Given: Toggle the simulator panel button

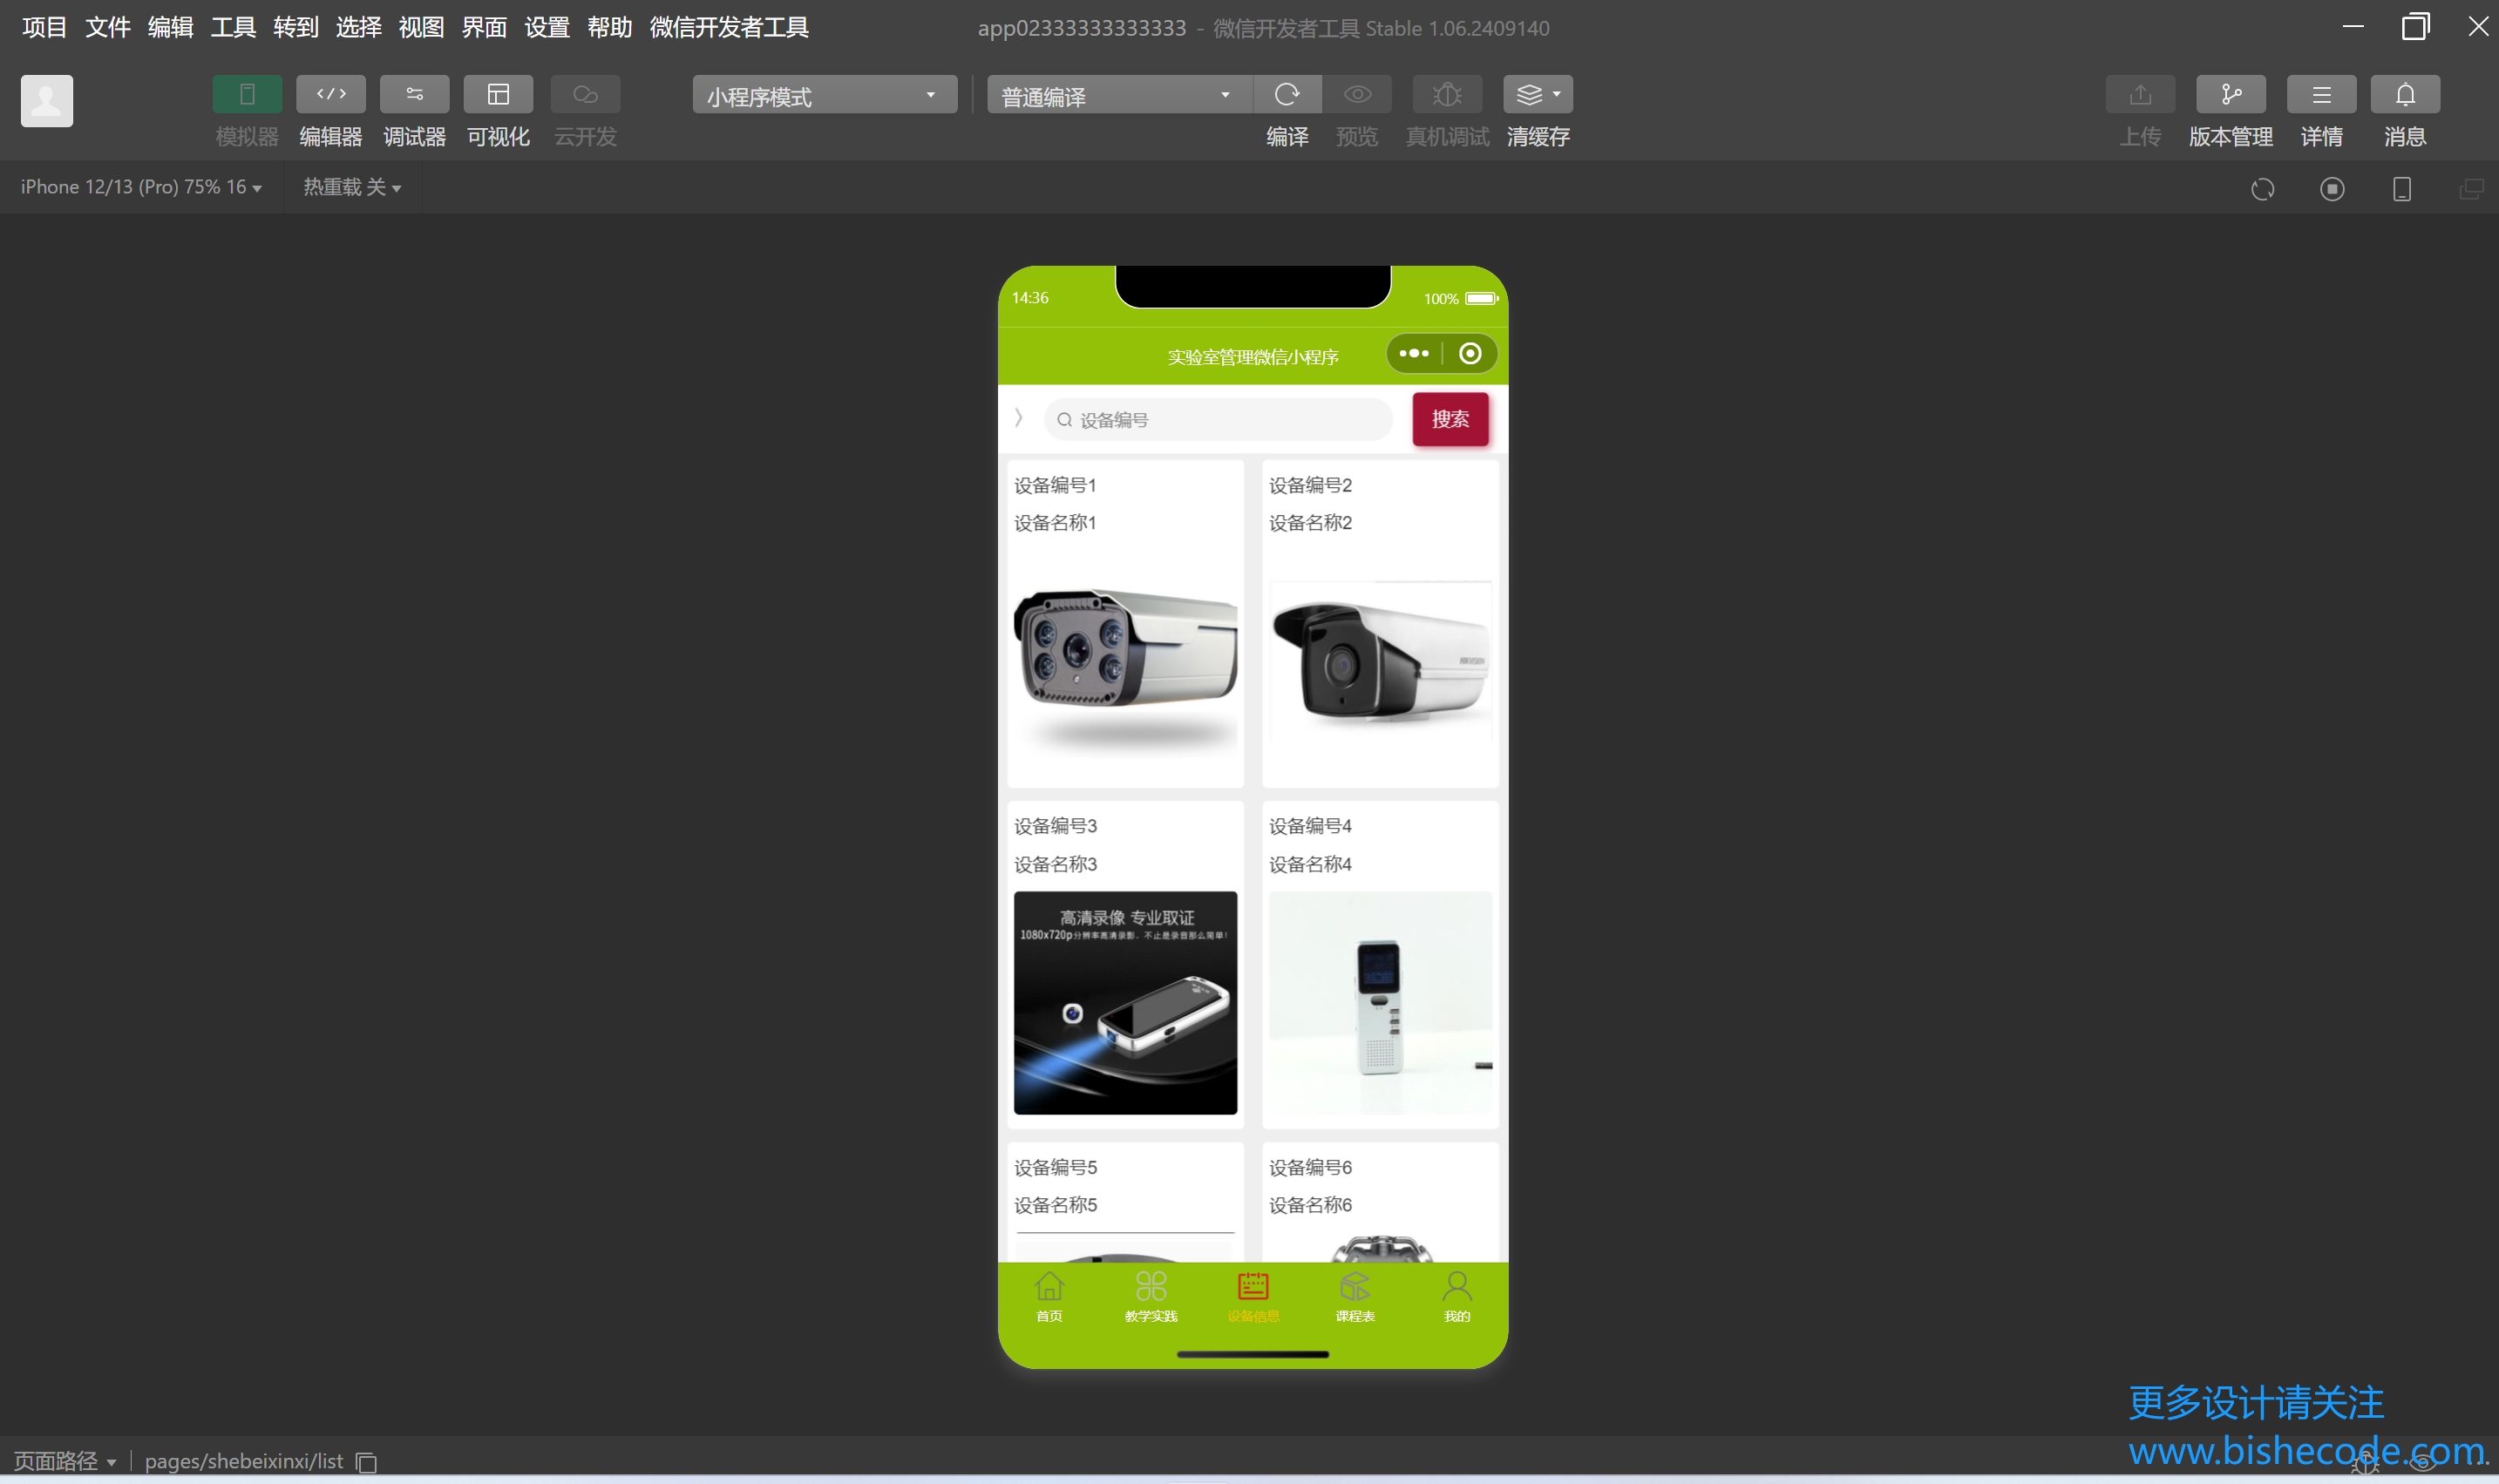Looking at the screenshot, I should (x=247, y=95).
